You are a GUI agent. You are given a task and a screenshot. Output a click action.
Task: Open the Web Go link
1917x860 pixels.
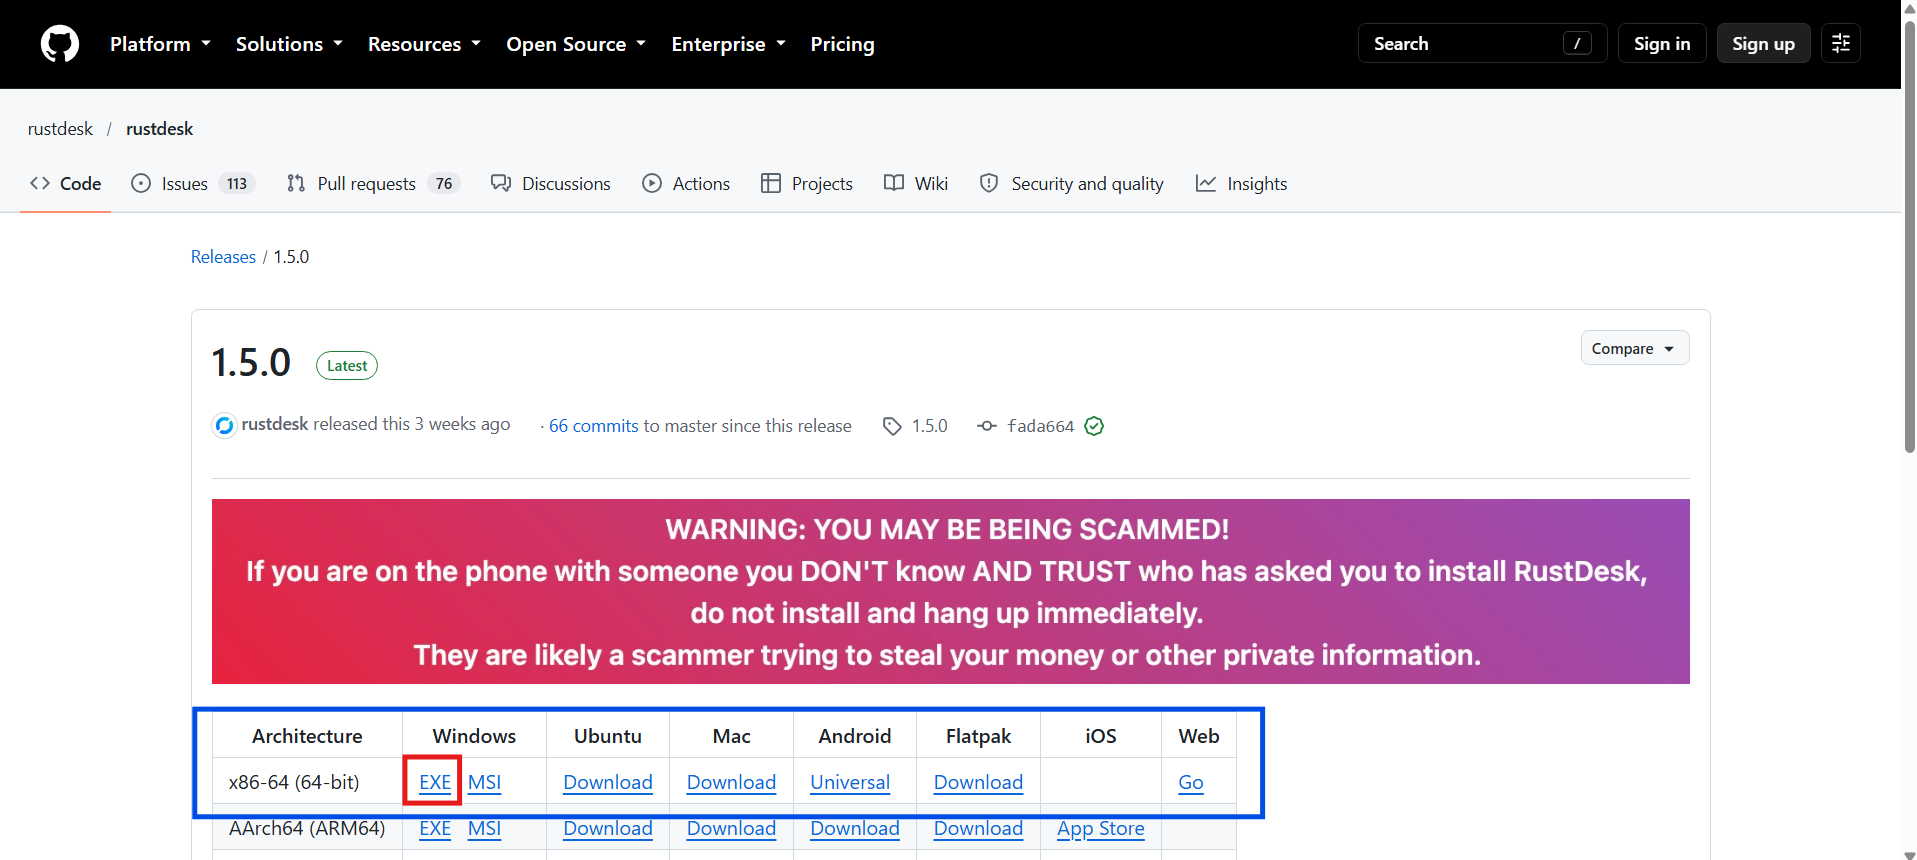1191,782
